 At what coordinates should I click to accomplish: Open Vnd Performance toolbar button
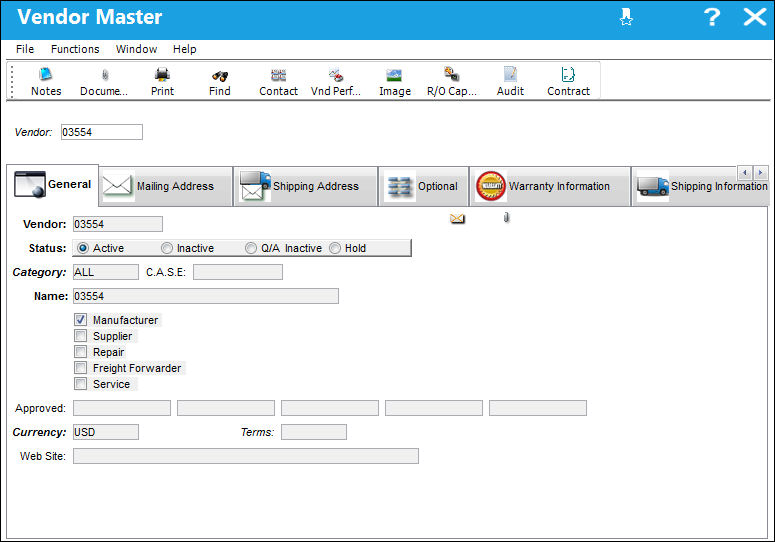coord(336,82)
